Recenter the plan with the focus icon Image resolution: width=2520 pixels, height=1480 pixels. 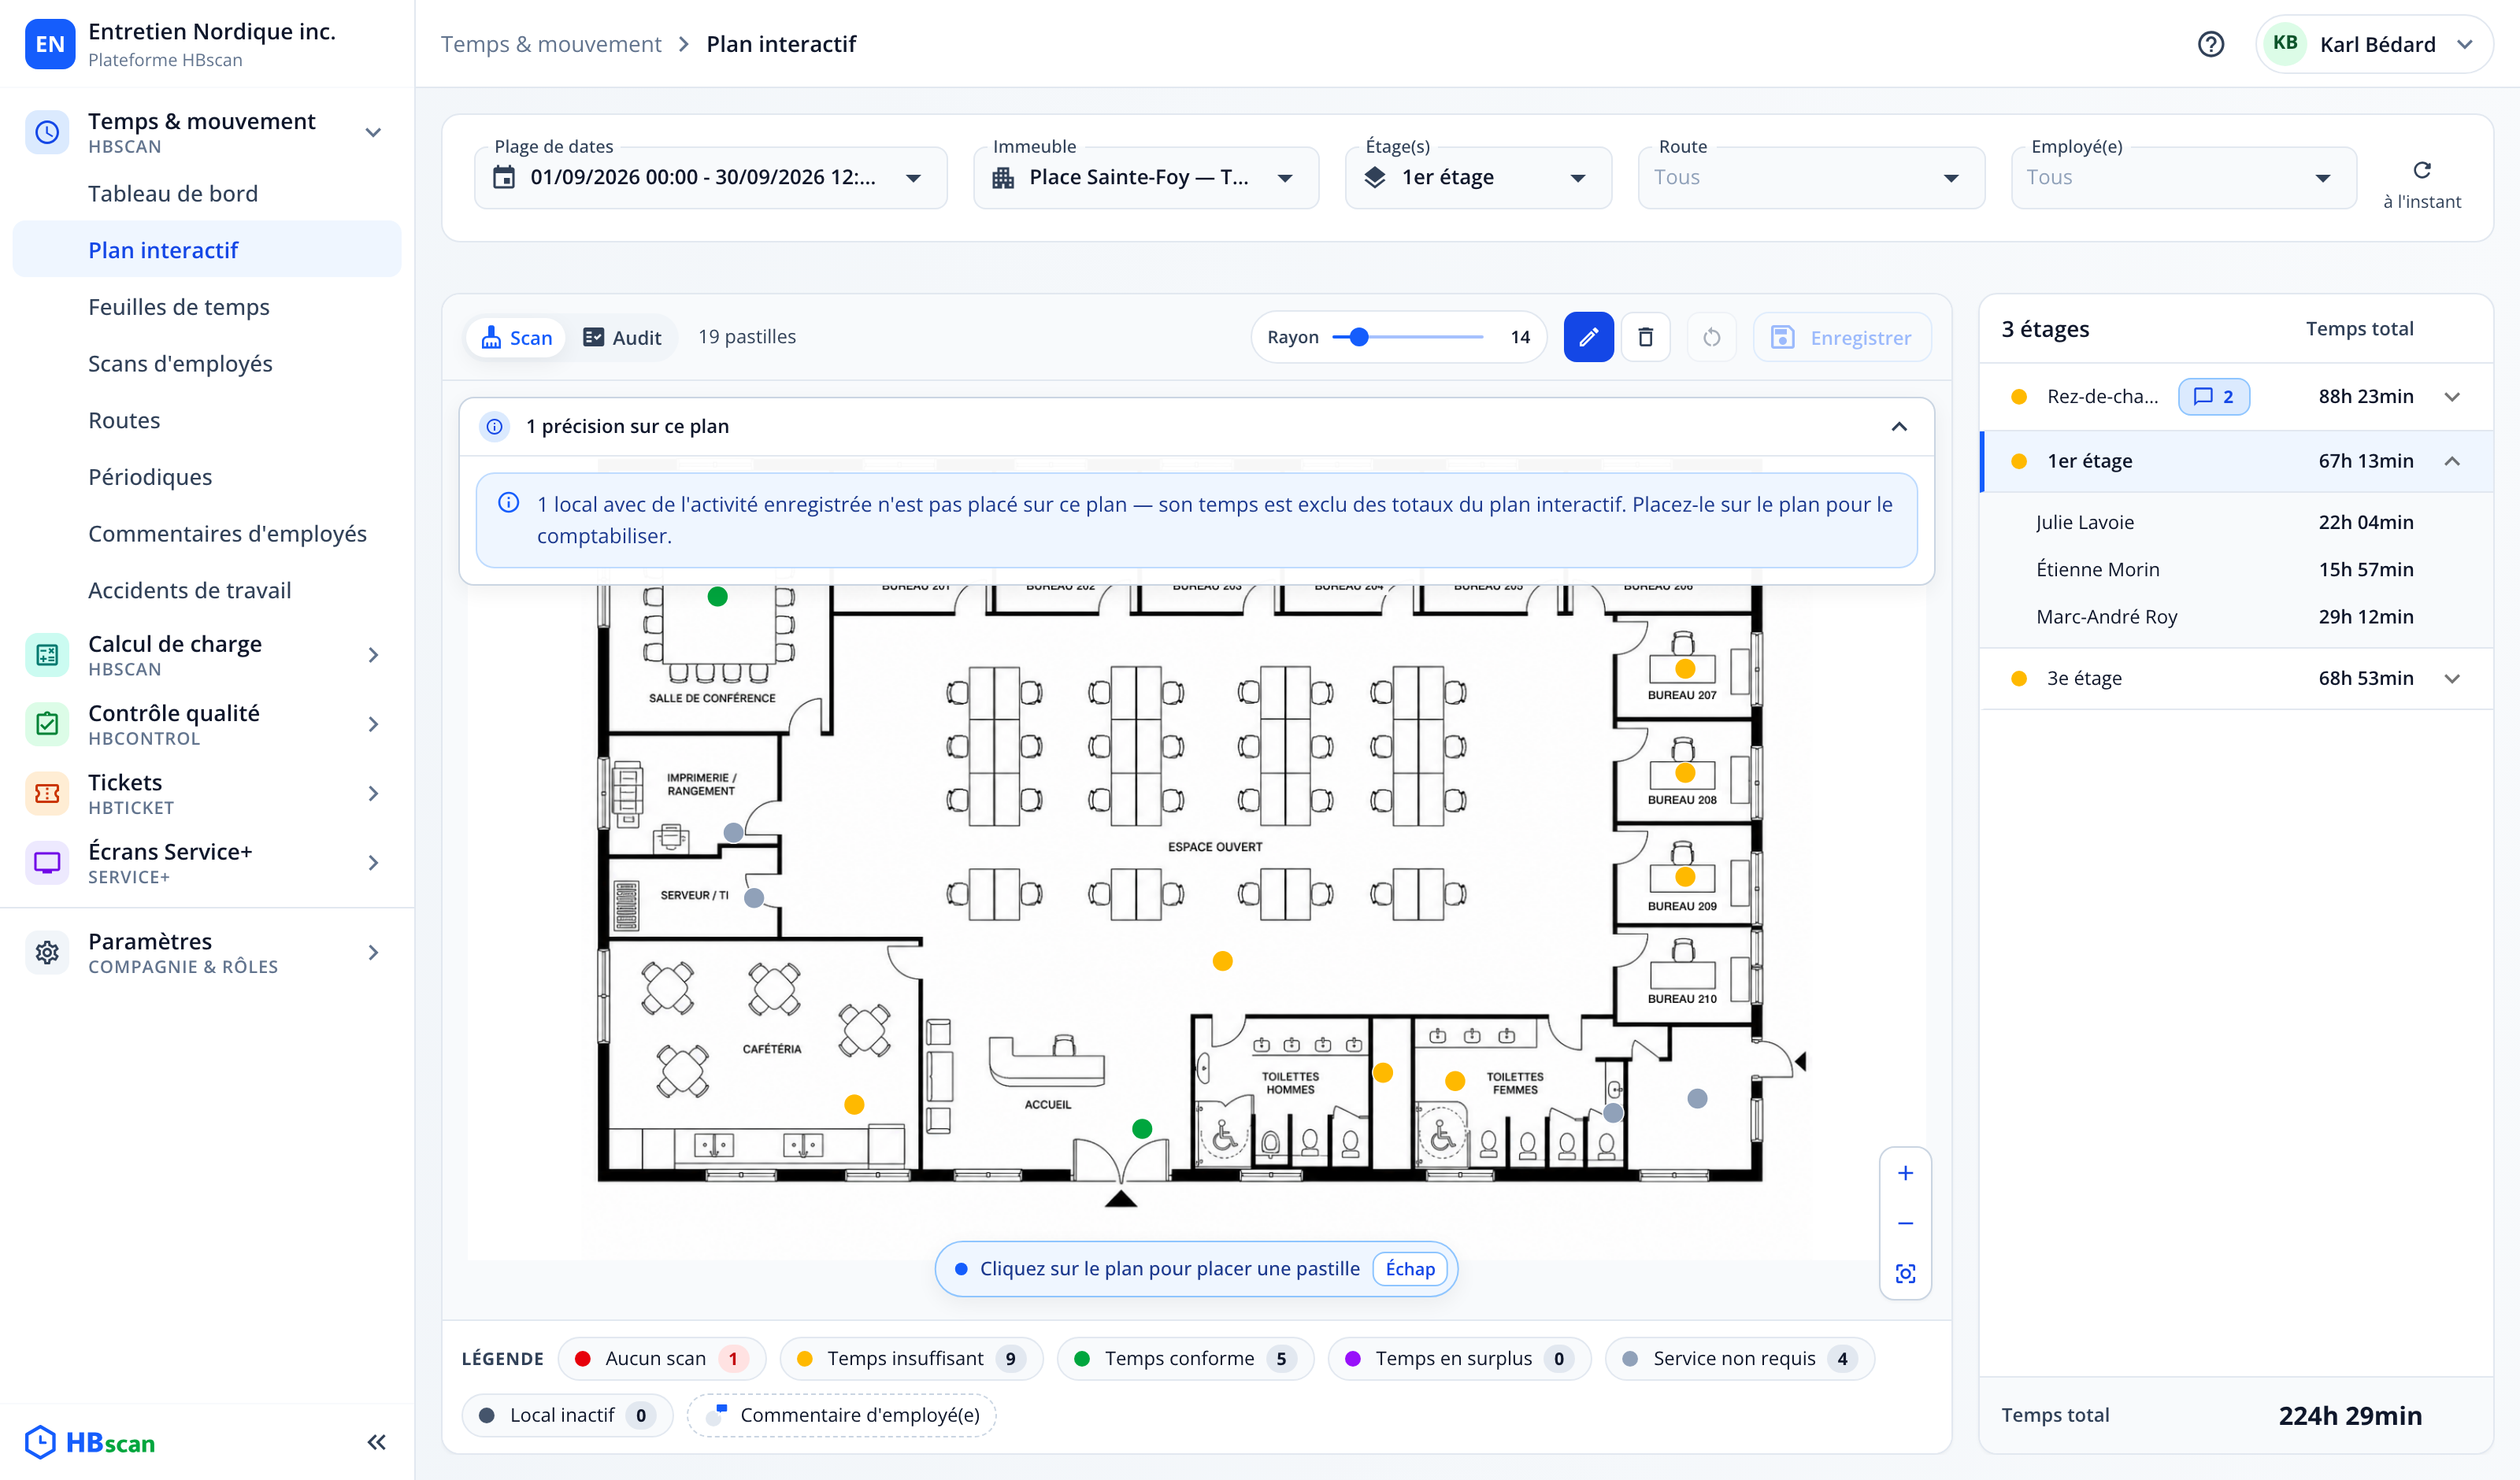pyautogui.click(x=1905, y=1273)
